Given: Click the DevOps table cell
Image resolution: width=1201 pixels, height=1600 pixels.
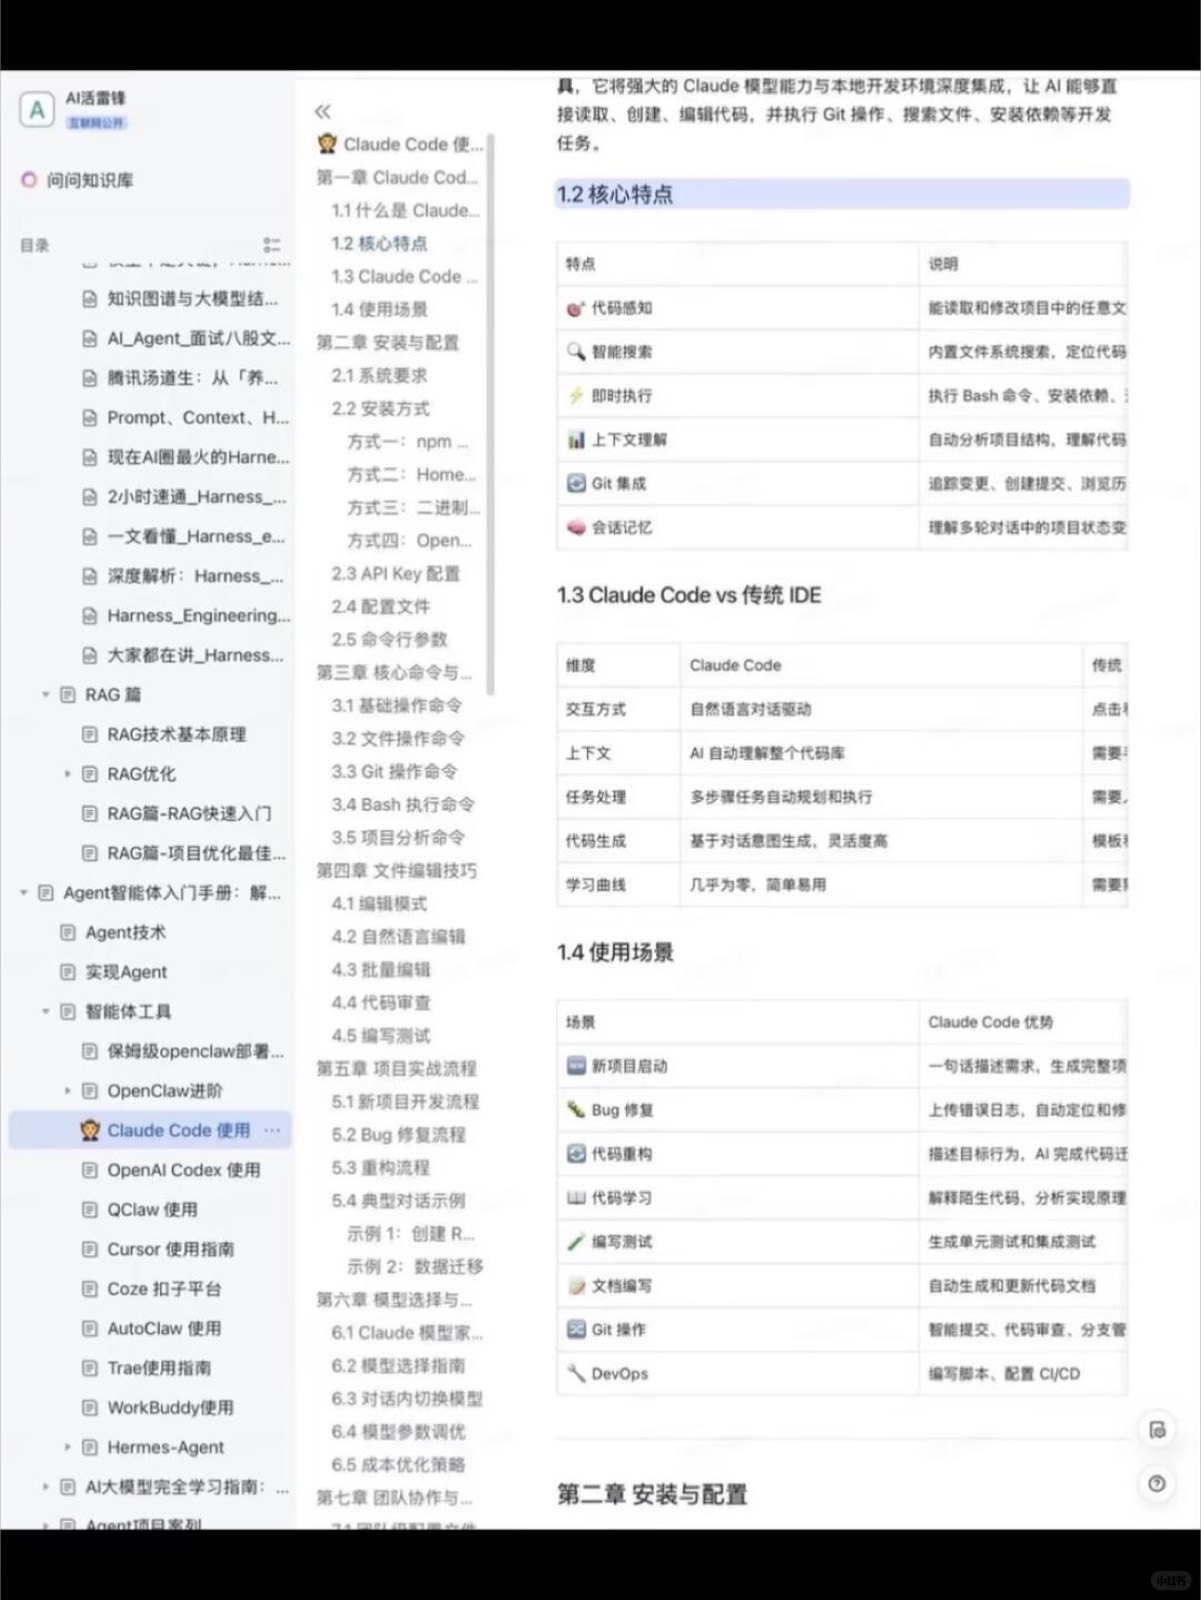Looking at the screenshot, I should click(737, 1374).
